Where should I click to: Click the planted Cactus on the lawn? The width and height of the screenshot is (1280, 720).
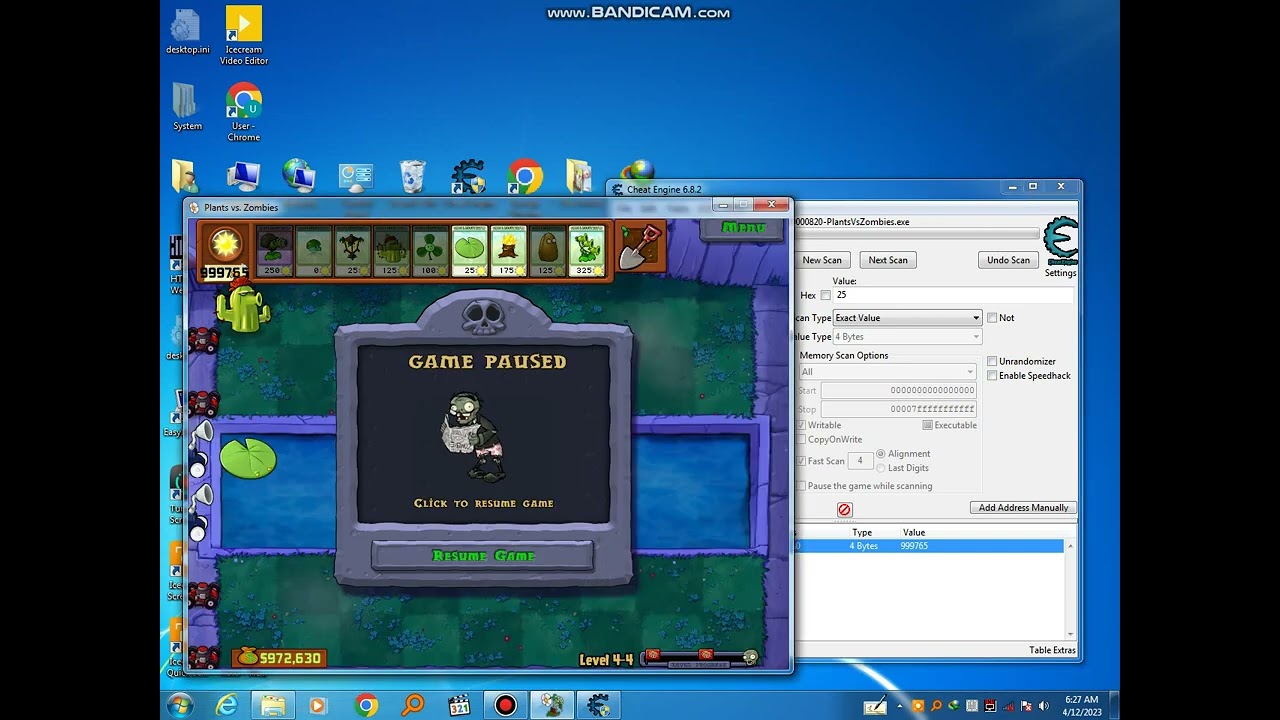[243, 307]
